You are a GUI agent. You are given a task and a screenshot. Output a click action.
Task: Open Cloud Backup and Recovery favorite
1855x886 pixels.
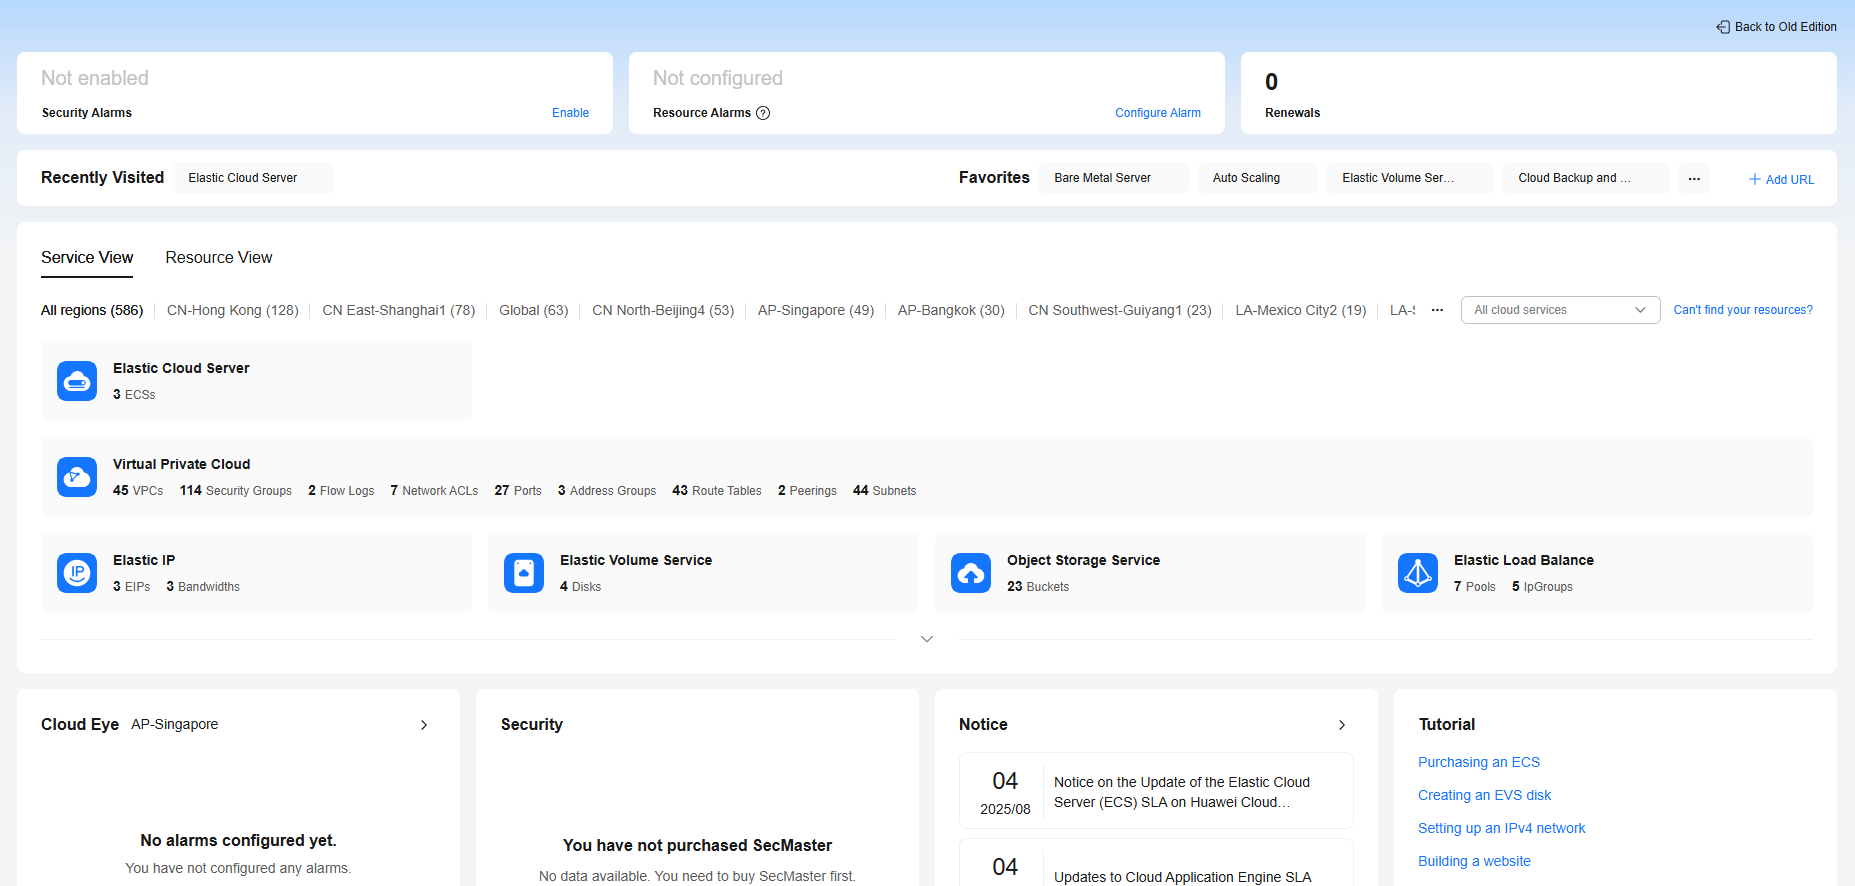[1586, 178]
